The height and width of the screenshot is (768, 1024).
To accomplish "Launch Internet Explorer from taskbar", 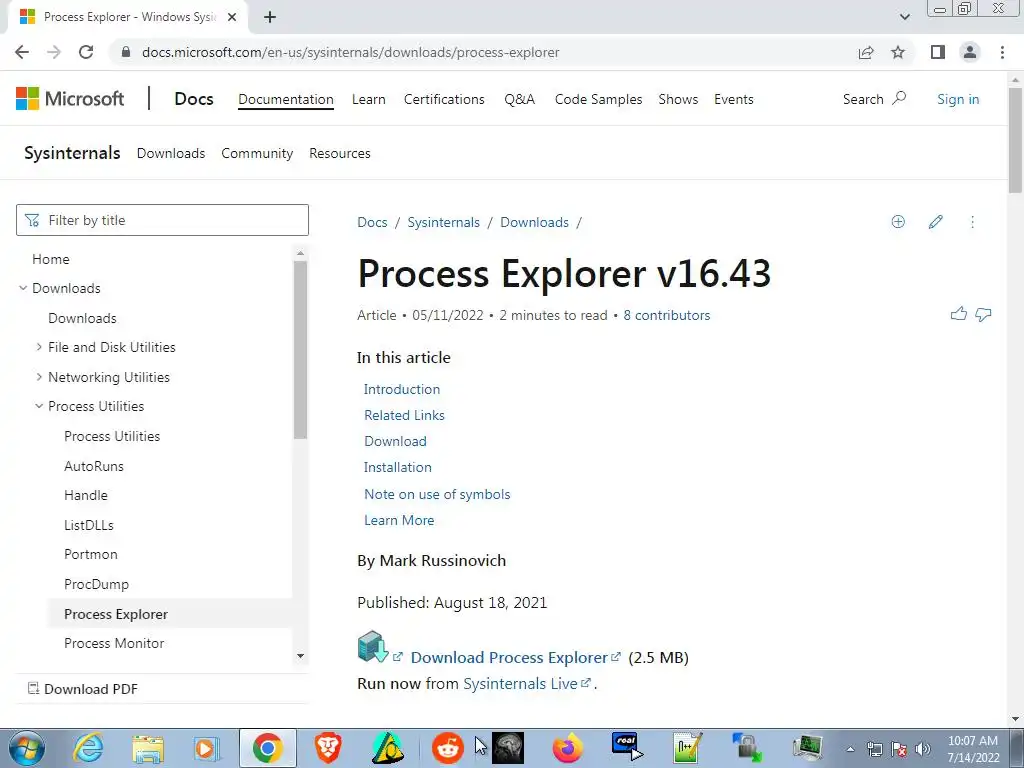I will 88,748.
